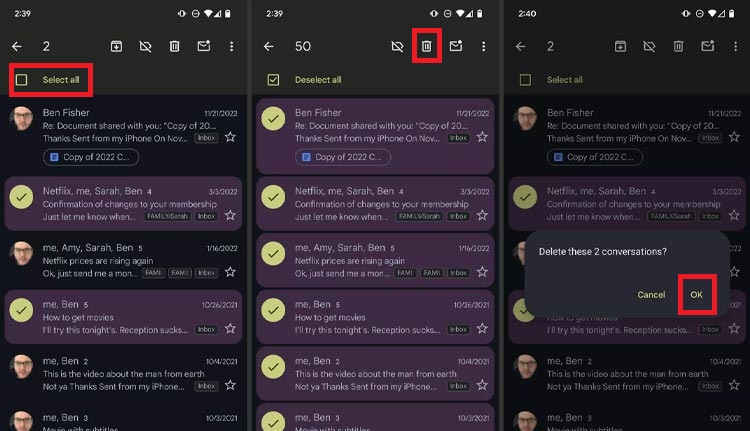Click the FAMILY/Sarah label on Netflix email, left screenshot
This screenshot has height=431, width=750.
coord(167,216)
